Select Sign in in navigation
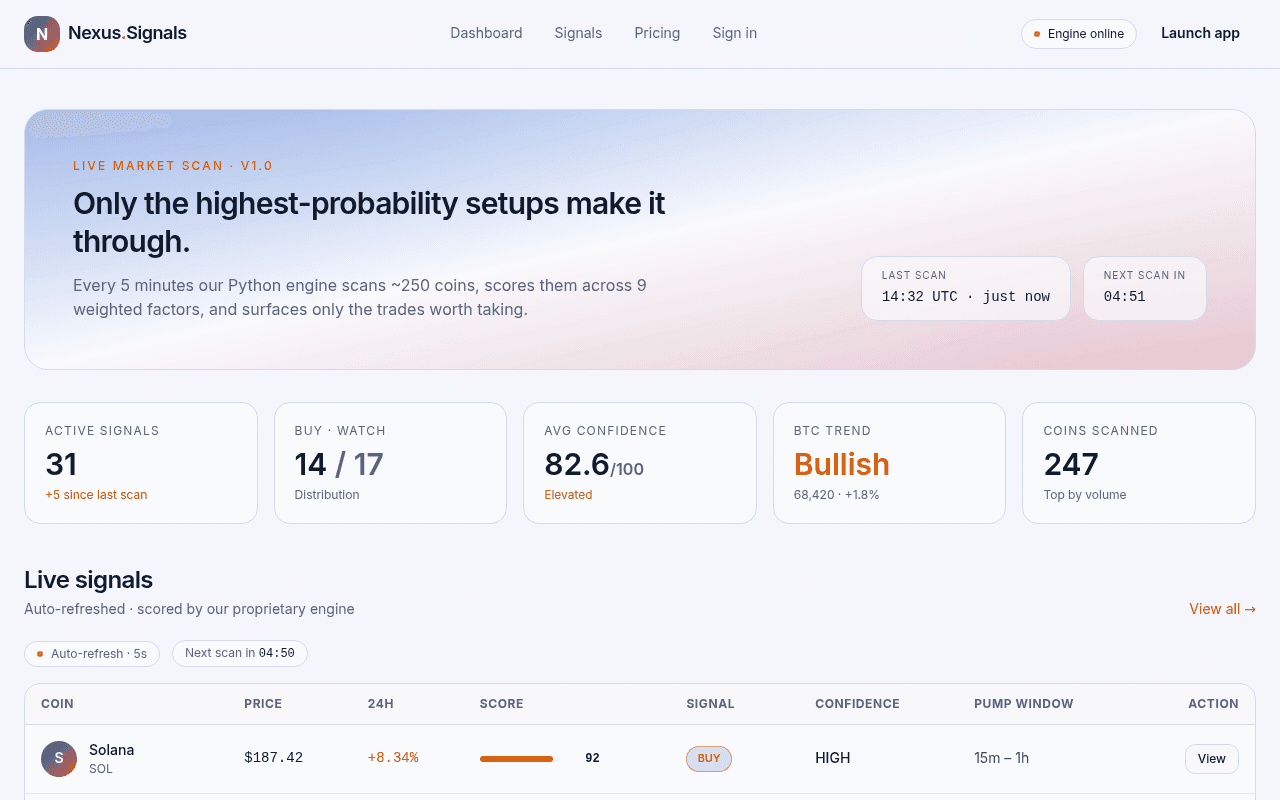Screen dimensions: 1280x800 tap(734, 33)
